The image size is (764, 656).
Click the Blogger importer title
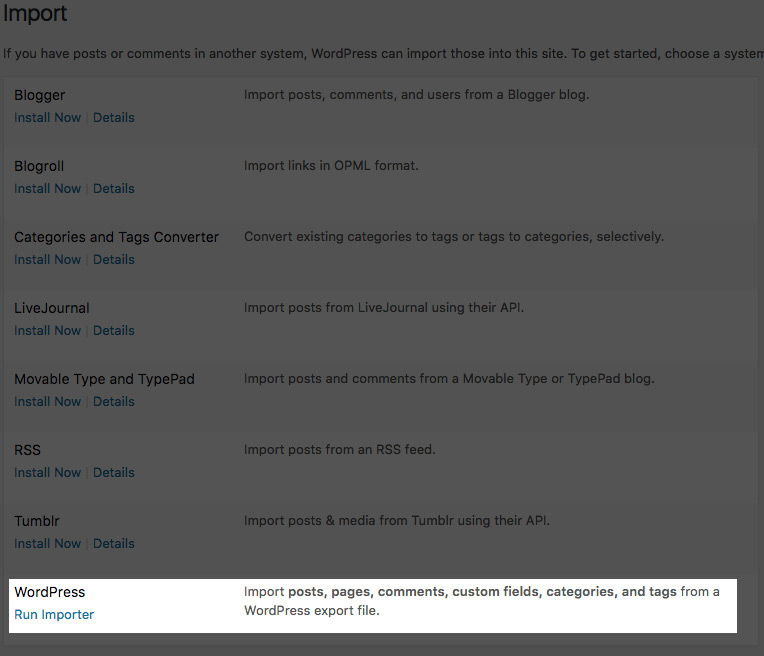[40, 95]
